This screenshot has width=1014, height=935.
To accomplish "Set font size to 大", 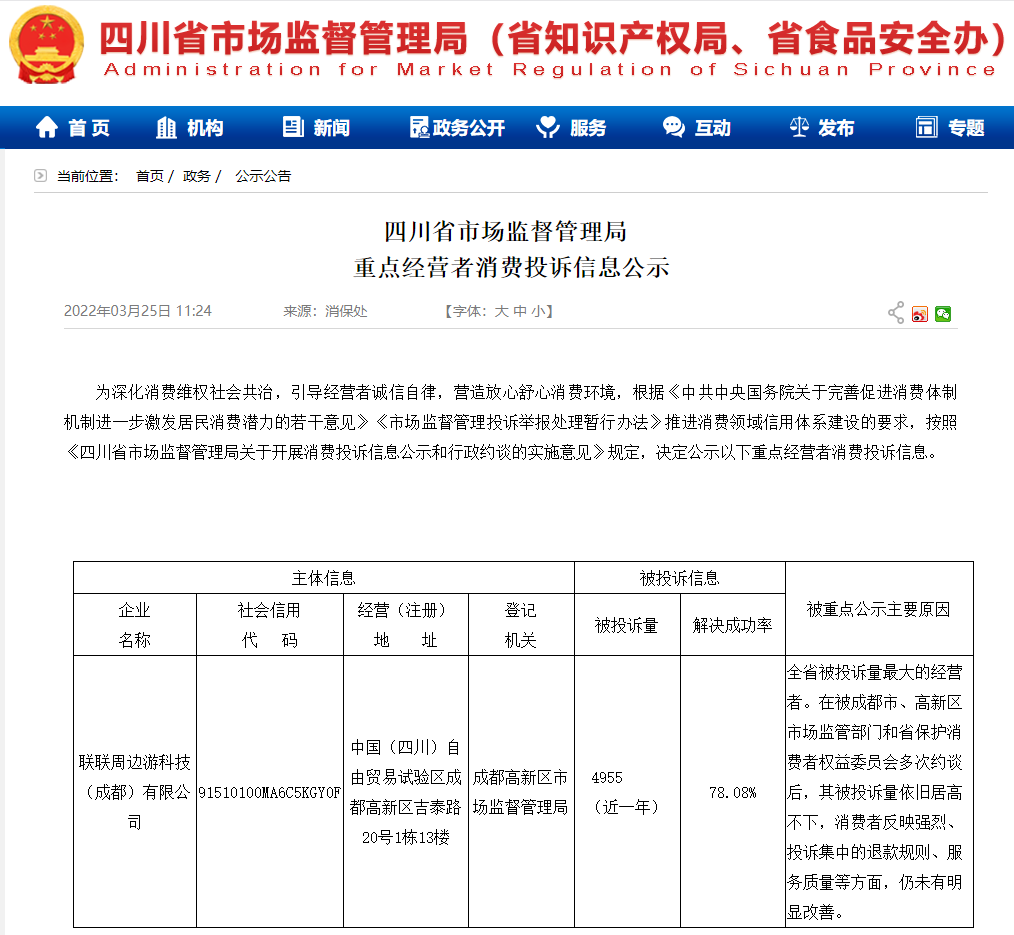I will coord(501,312).
